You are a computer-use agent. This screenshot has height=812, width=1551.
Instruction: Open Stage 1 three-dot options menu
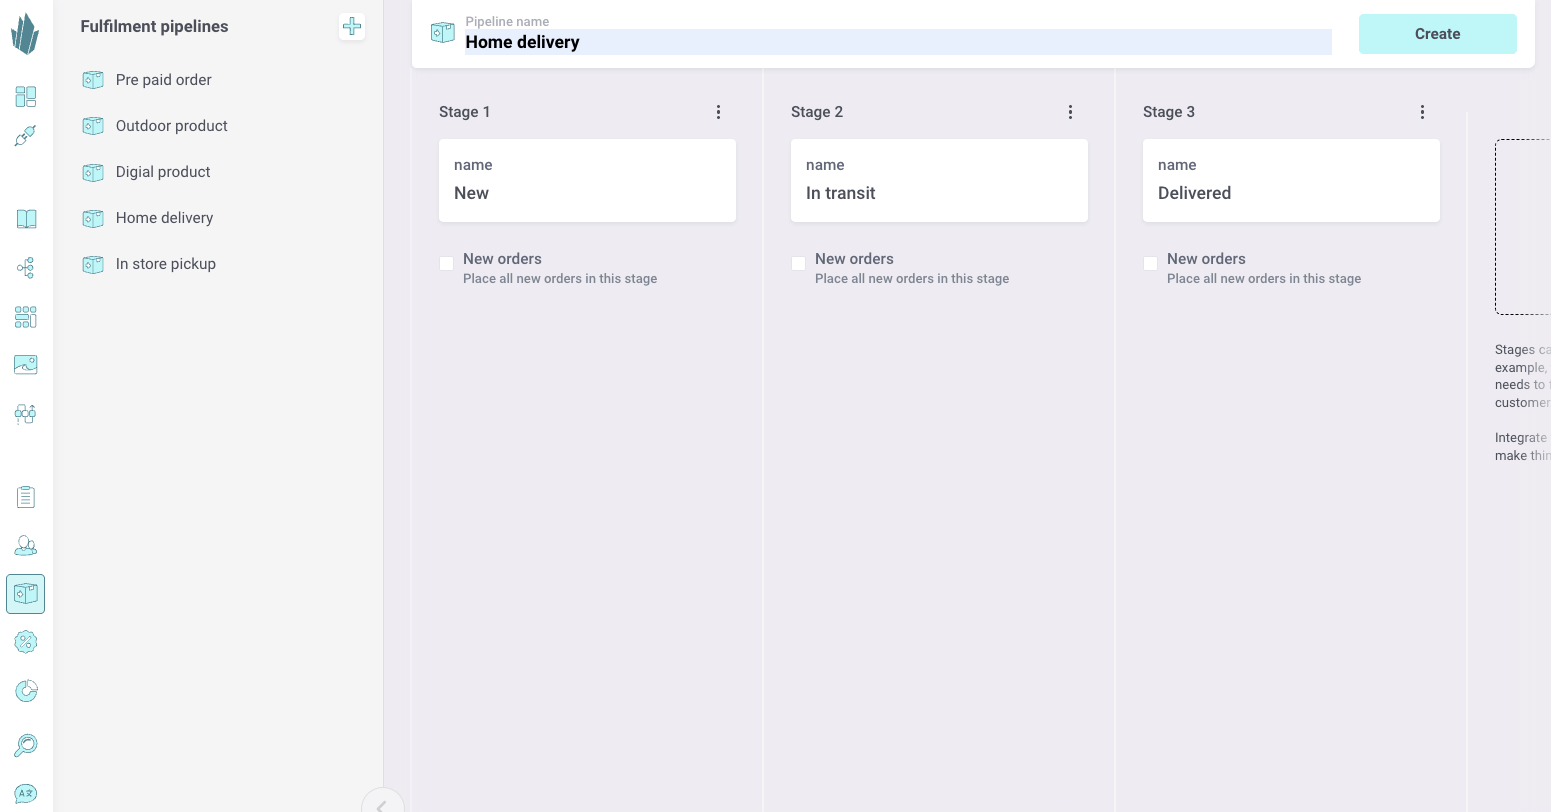pyautogui.click(x=718, y=112)
